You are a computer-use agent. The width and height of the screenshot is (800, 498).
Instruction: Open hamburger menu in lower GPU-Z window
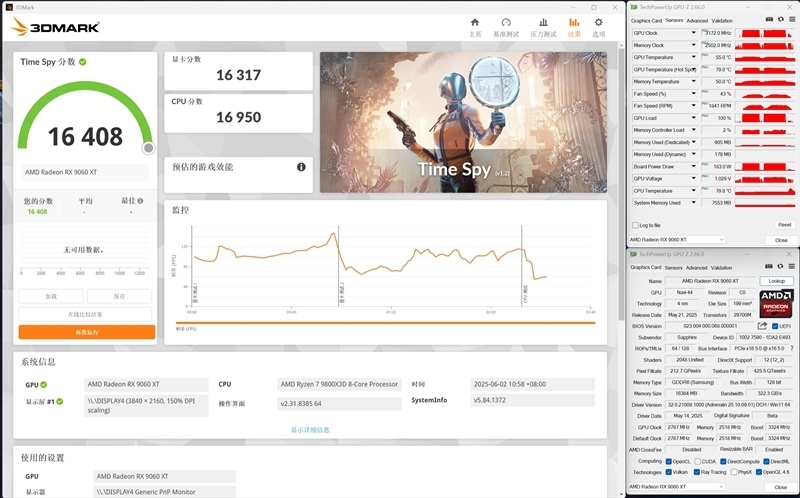coord(792,266)
